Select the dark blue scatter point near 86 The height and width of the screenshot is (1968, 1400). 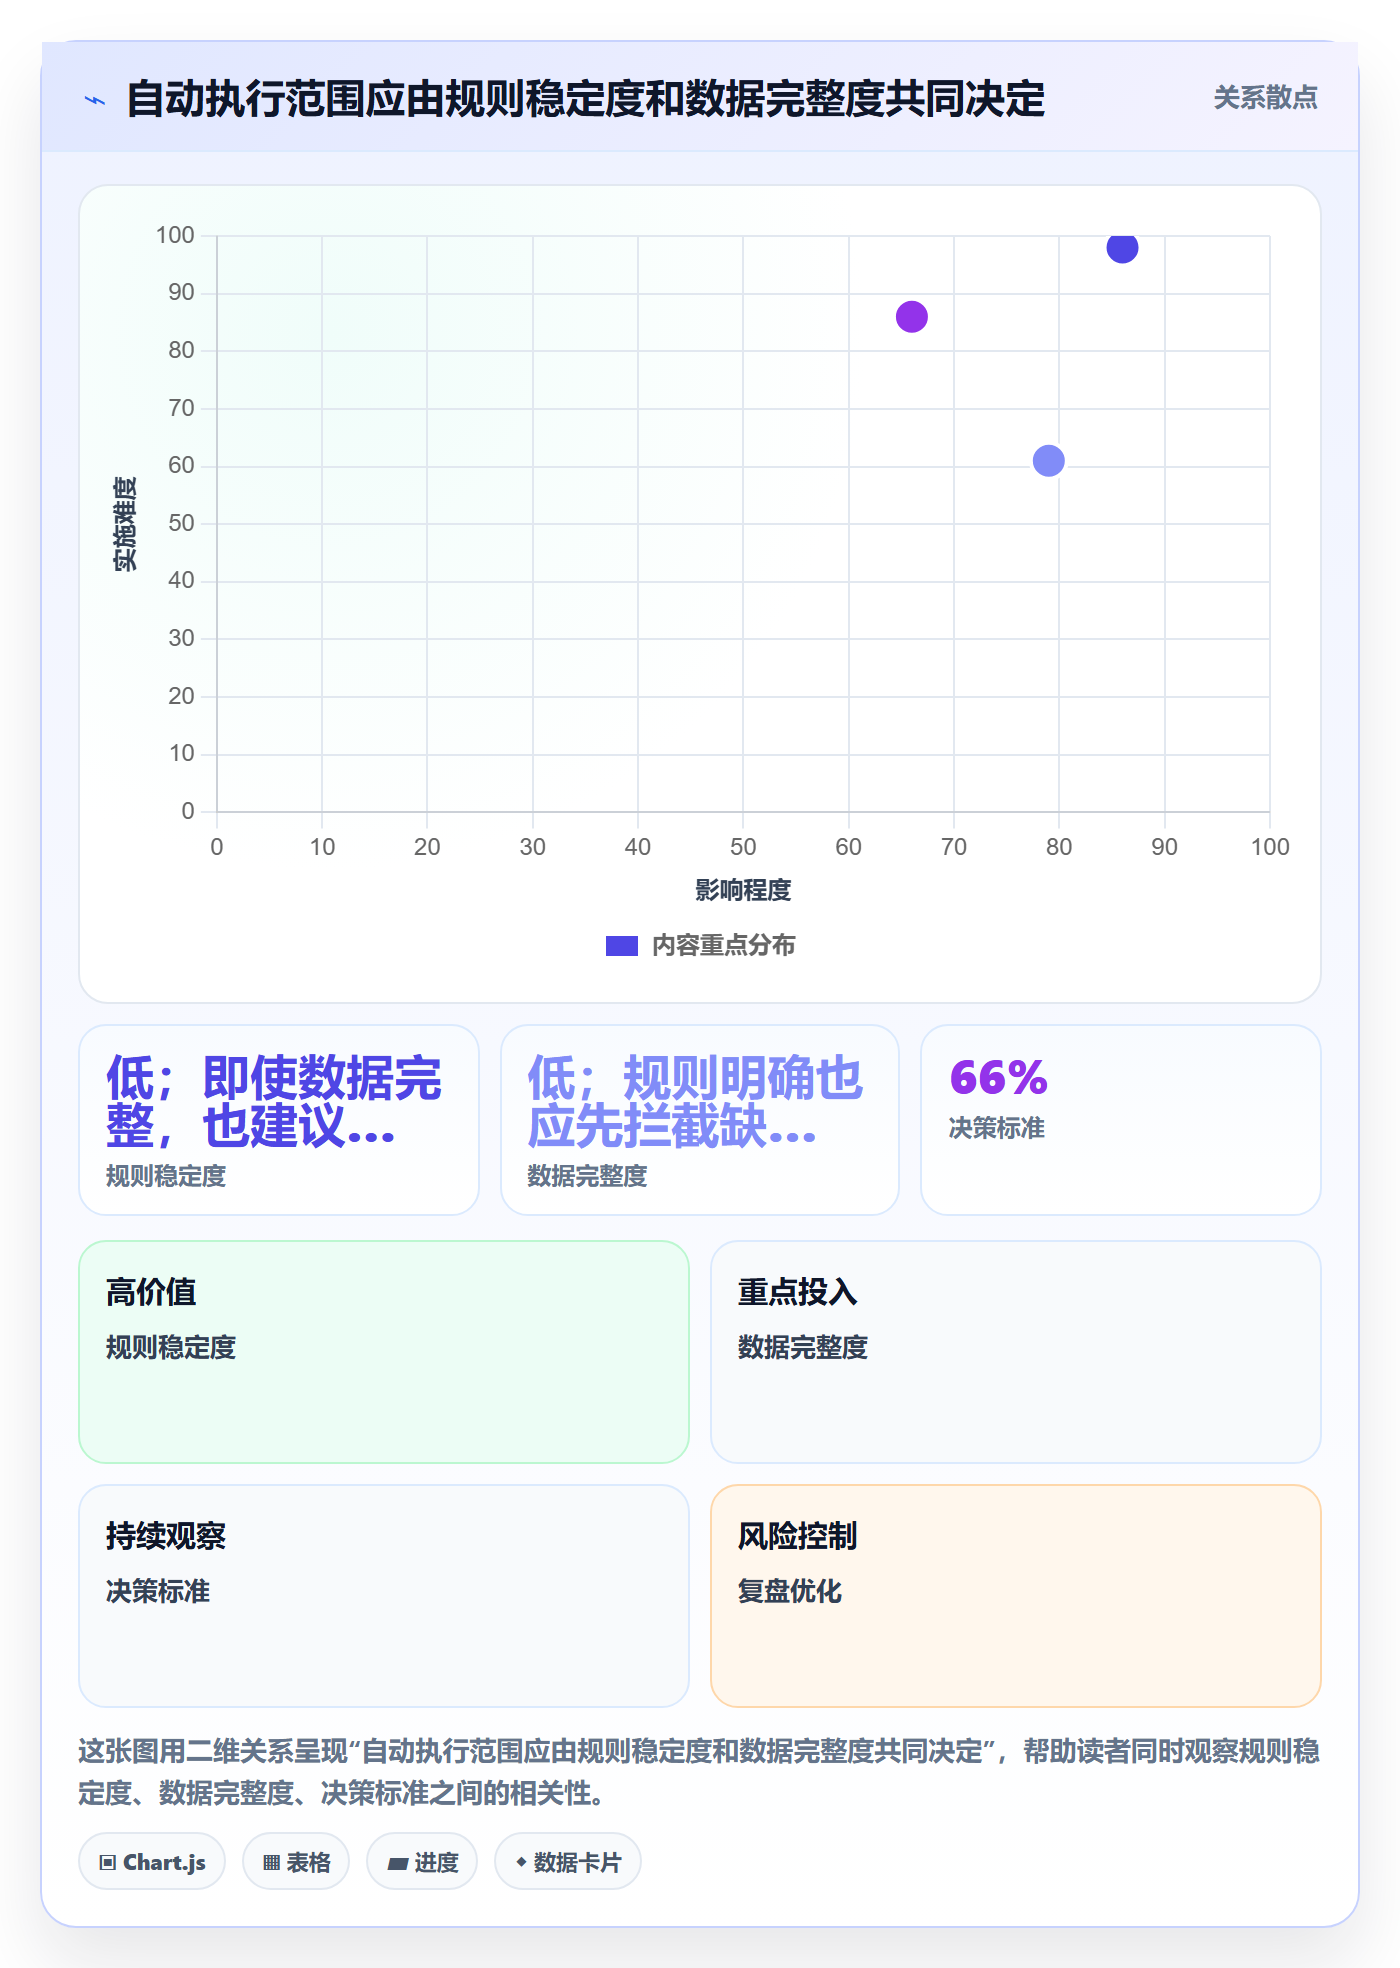pyautogui.click(x=1122, y=247)
